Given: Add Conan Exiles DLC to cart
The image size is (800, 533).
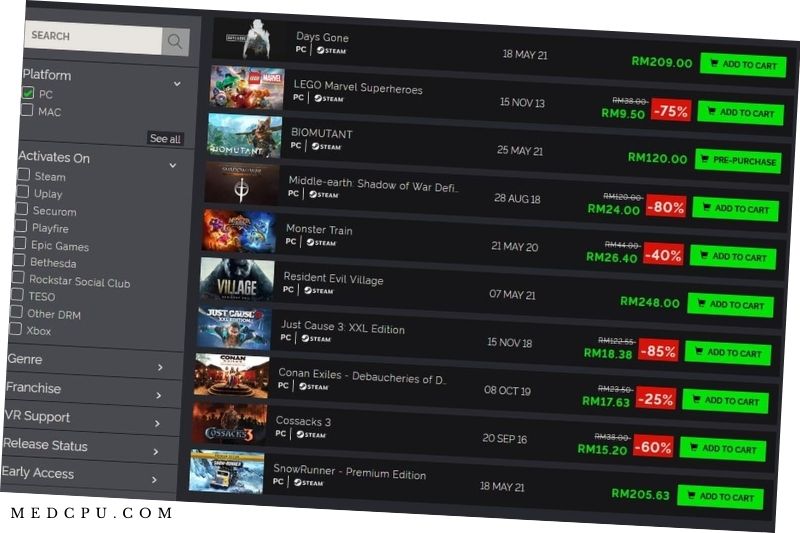Looking at the screenshot, I should [x=726, y=401].
